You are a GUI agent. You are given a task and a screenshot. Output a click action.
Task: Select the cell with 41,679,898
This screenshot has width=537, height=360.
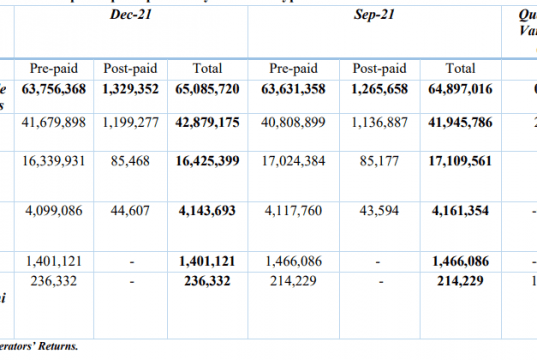(54, 123)
